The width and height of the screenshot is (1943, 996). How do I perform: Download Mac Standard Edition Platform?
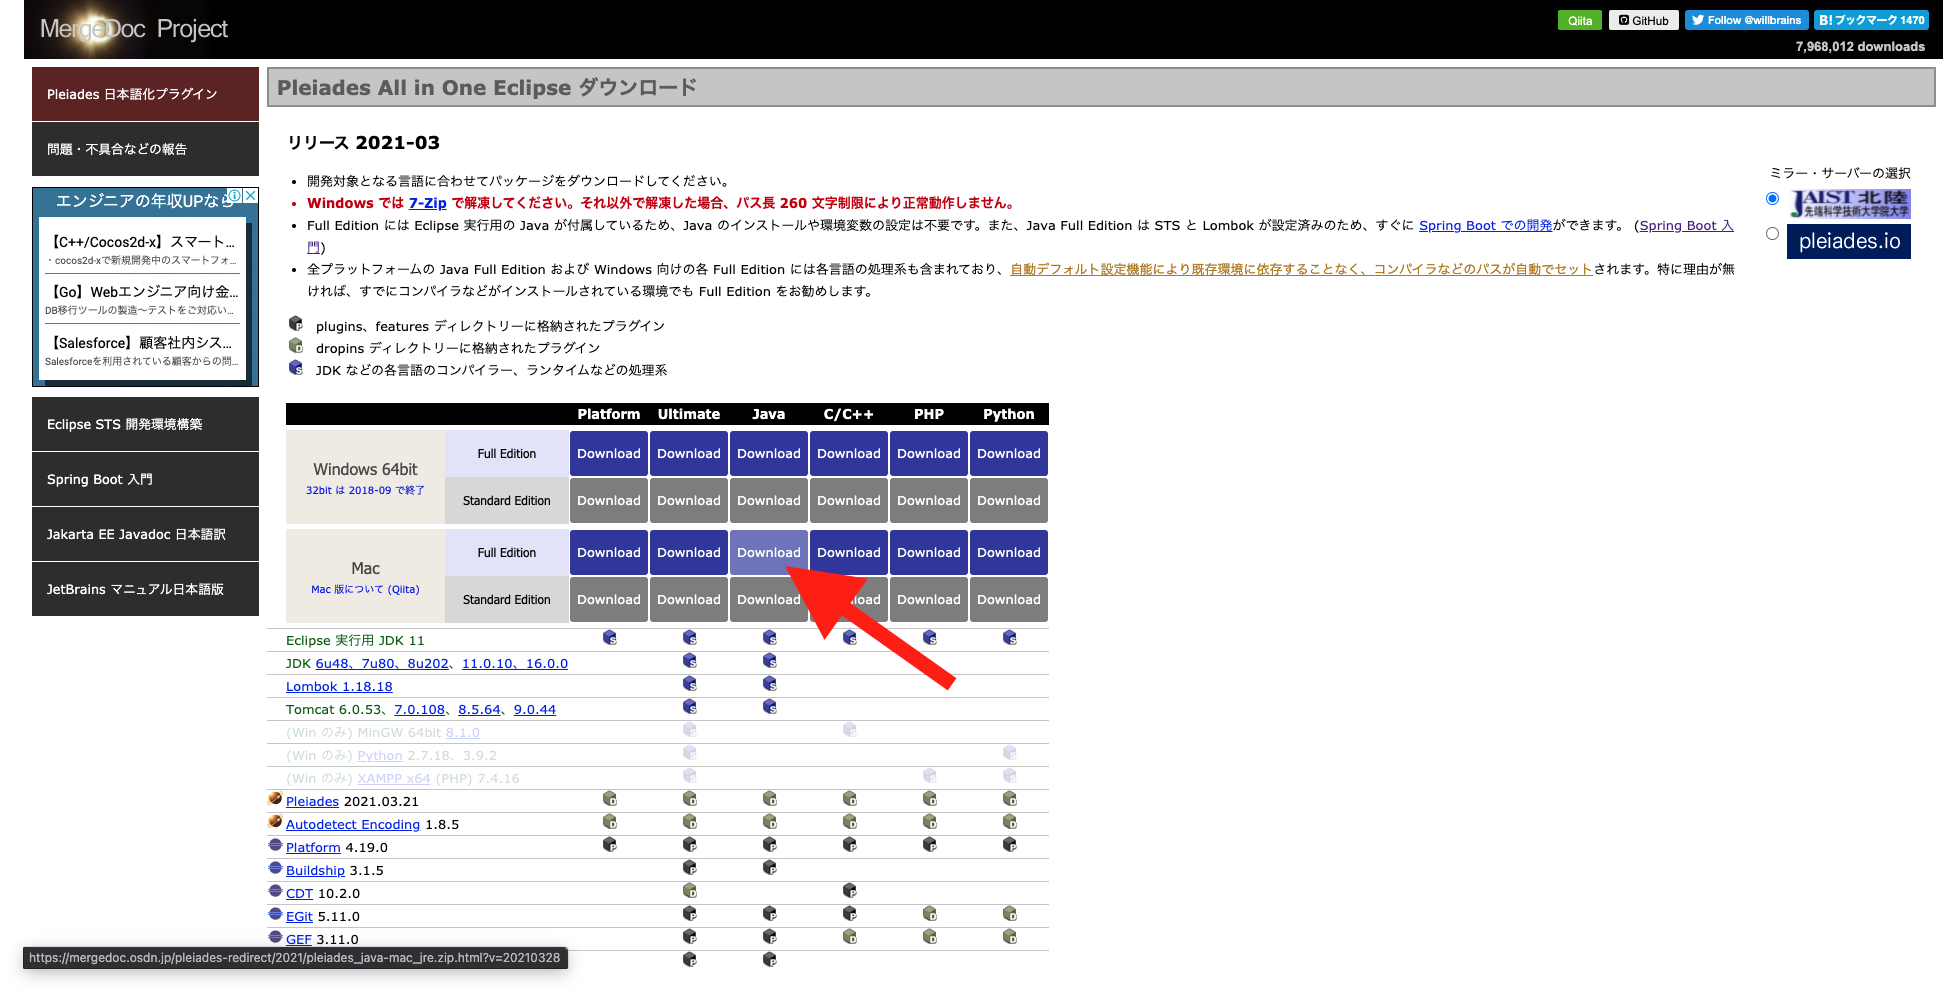click(609, 600)
